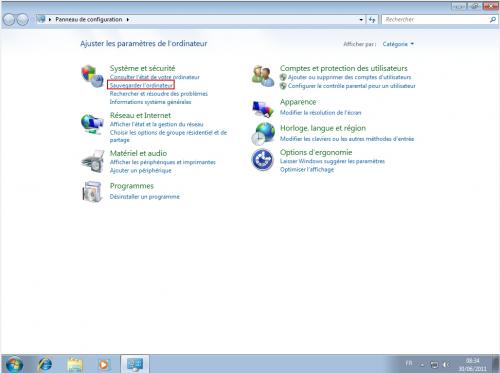Open the Apparence monitor icon

[x=263, y=109]
